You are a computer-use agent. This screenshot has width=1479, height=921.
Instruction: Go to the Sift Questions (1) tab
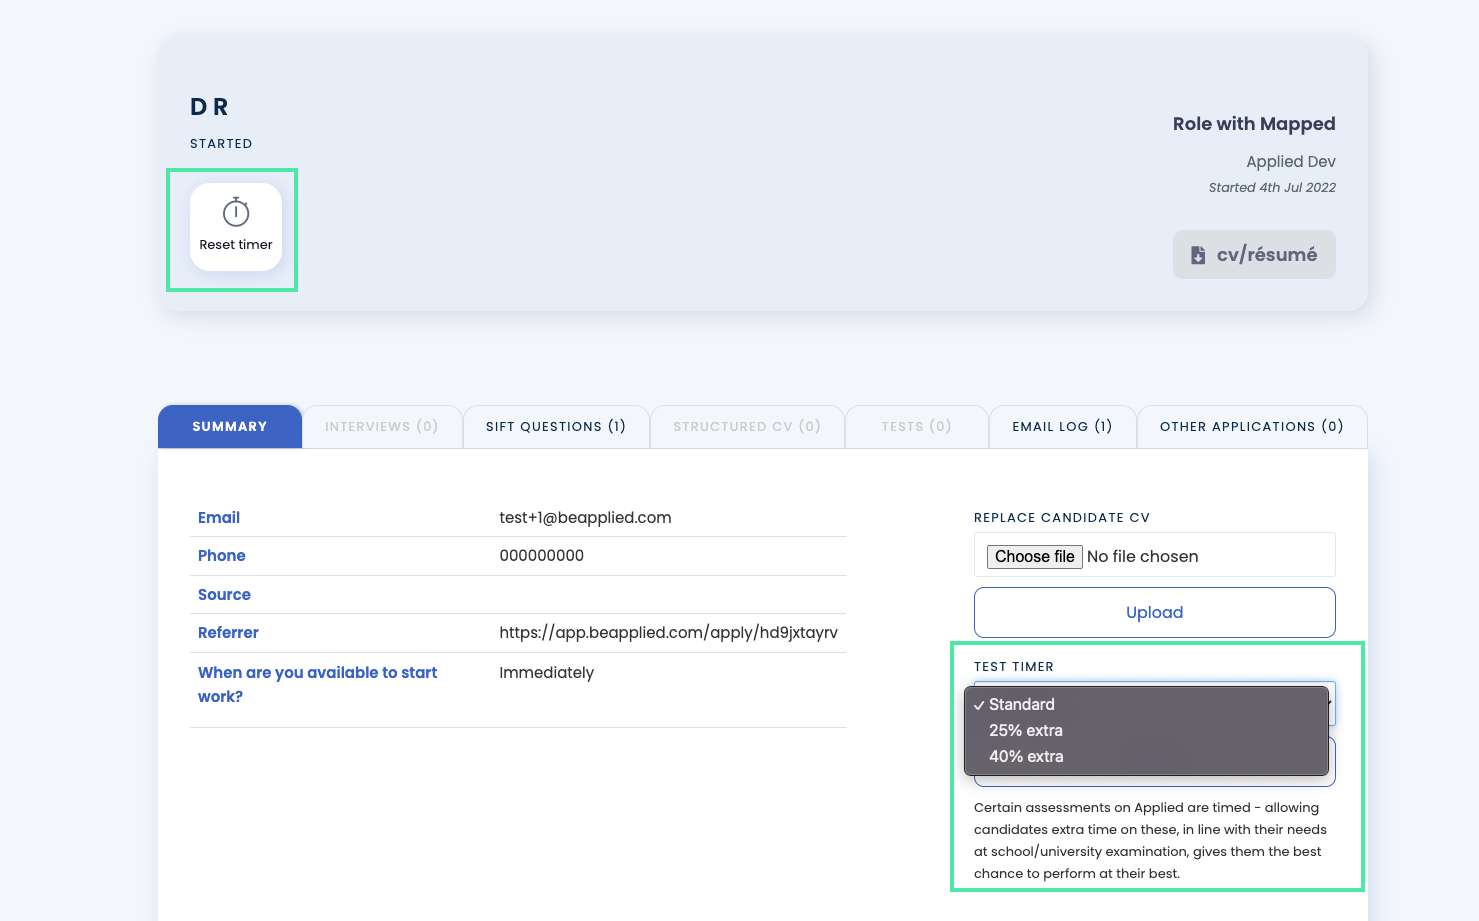click(x=556, y=427)
